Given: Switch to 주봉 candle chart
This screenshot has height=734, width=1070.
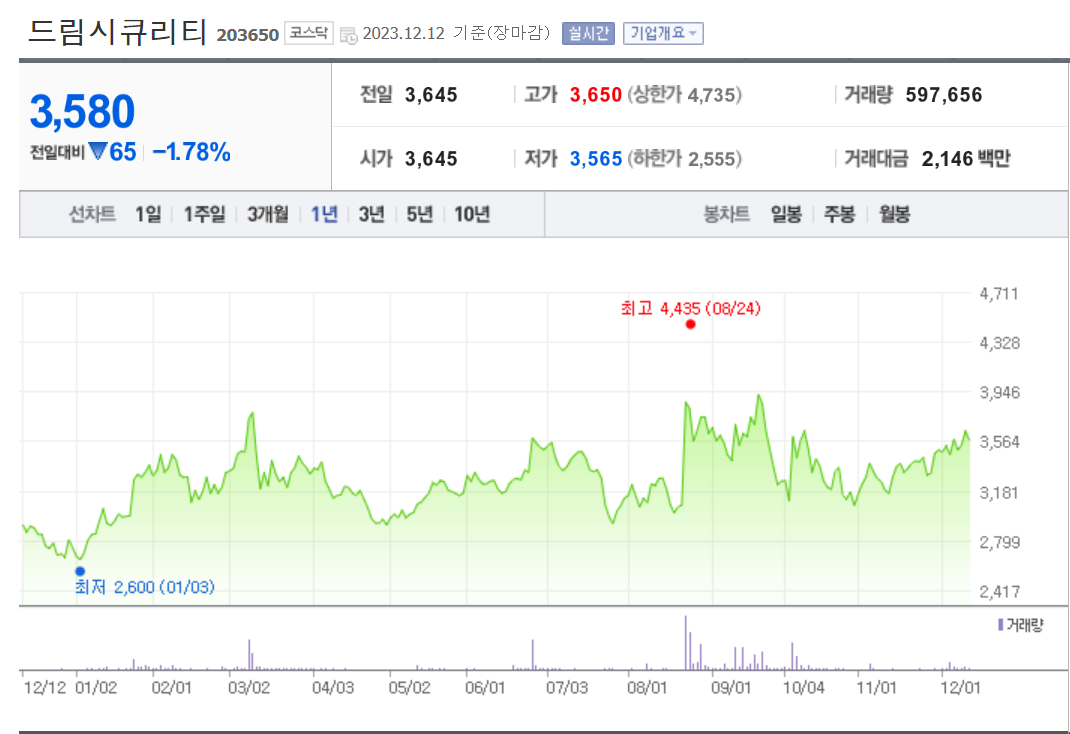Looking at the screenshot, I should [x=839, y=214].
